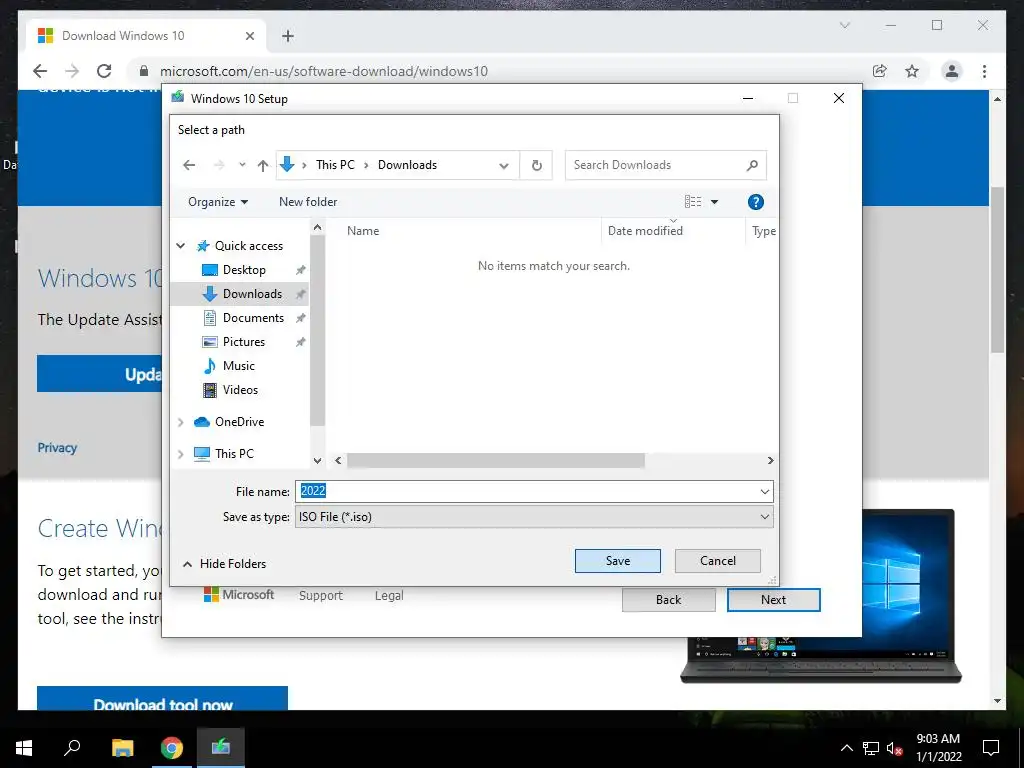Expand the This PC tree node
This screenshot has height=768, width=1024.
pos(181,454)
